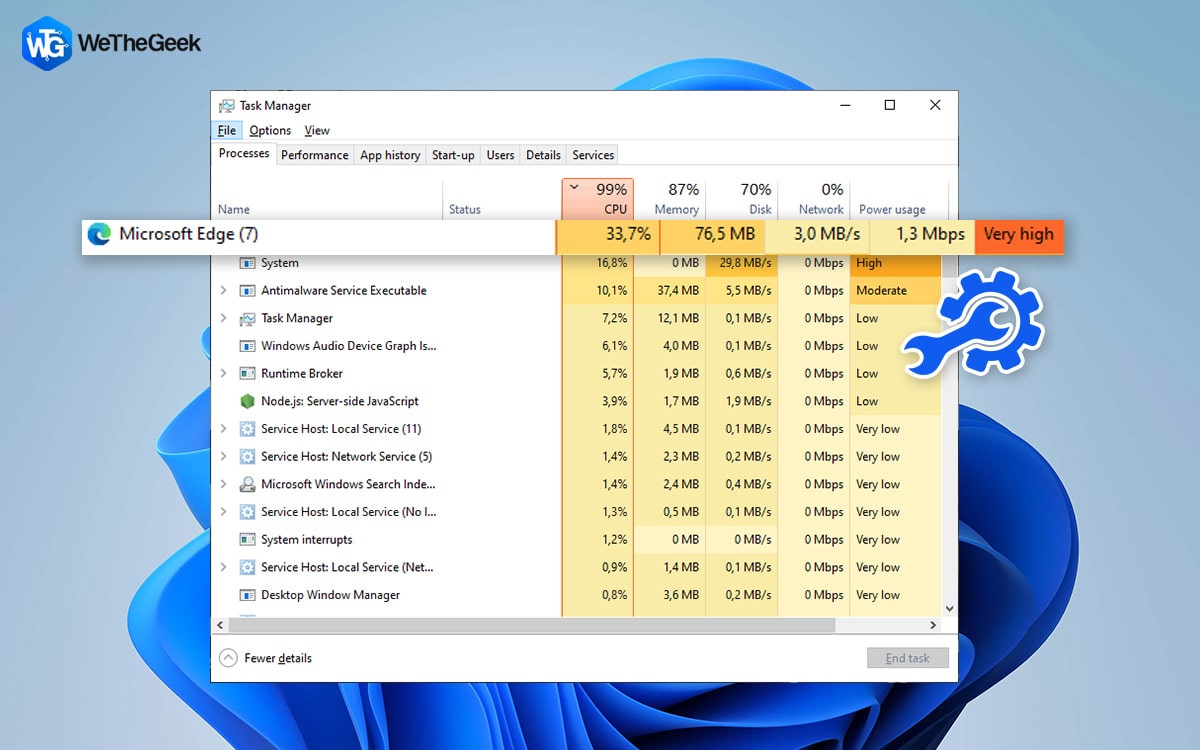Image resolution: width=1200 pixels, height=750 pixels.
Task: Click the System process icon
Action: (x=246, y=262)
